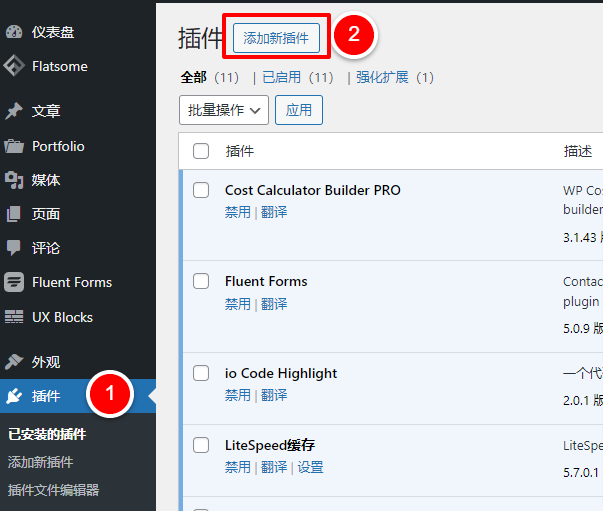The height and width of the screenshot is (511, 603).
Task: Click the UX Blocks grid icon
Action: (x=14, y=317)
